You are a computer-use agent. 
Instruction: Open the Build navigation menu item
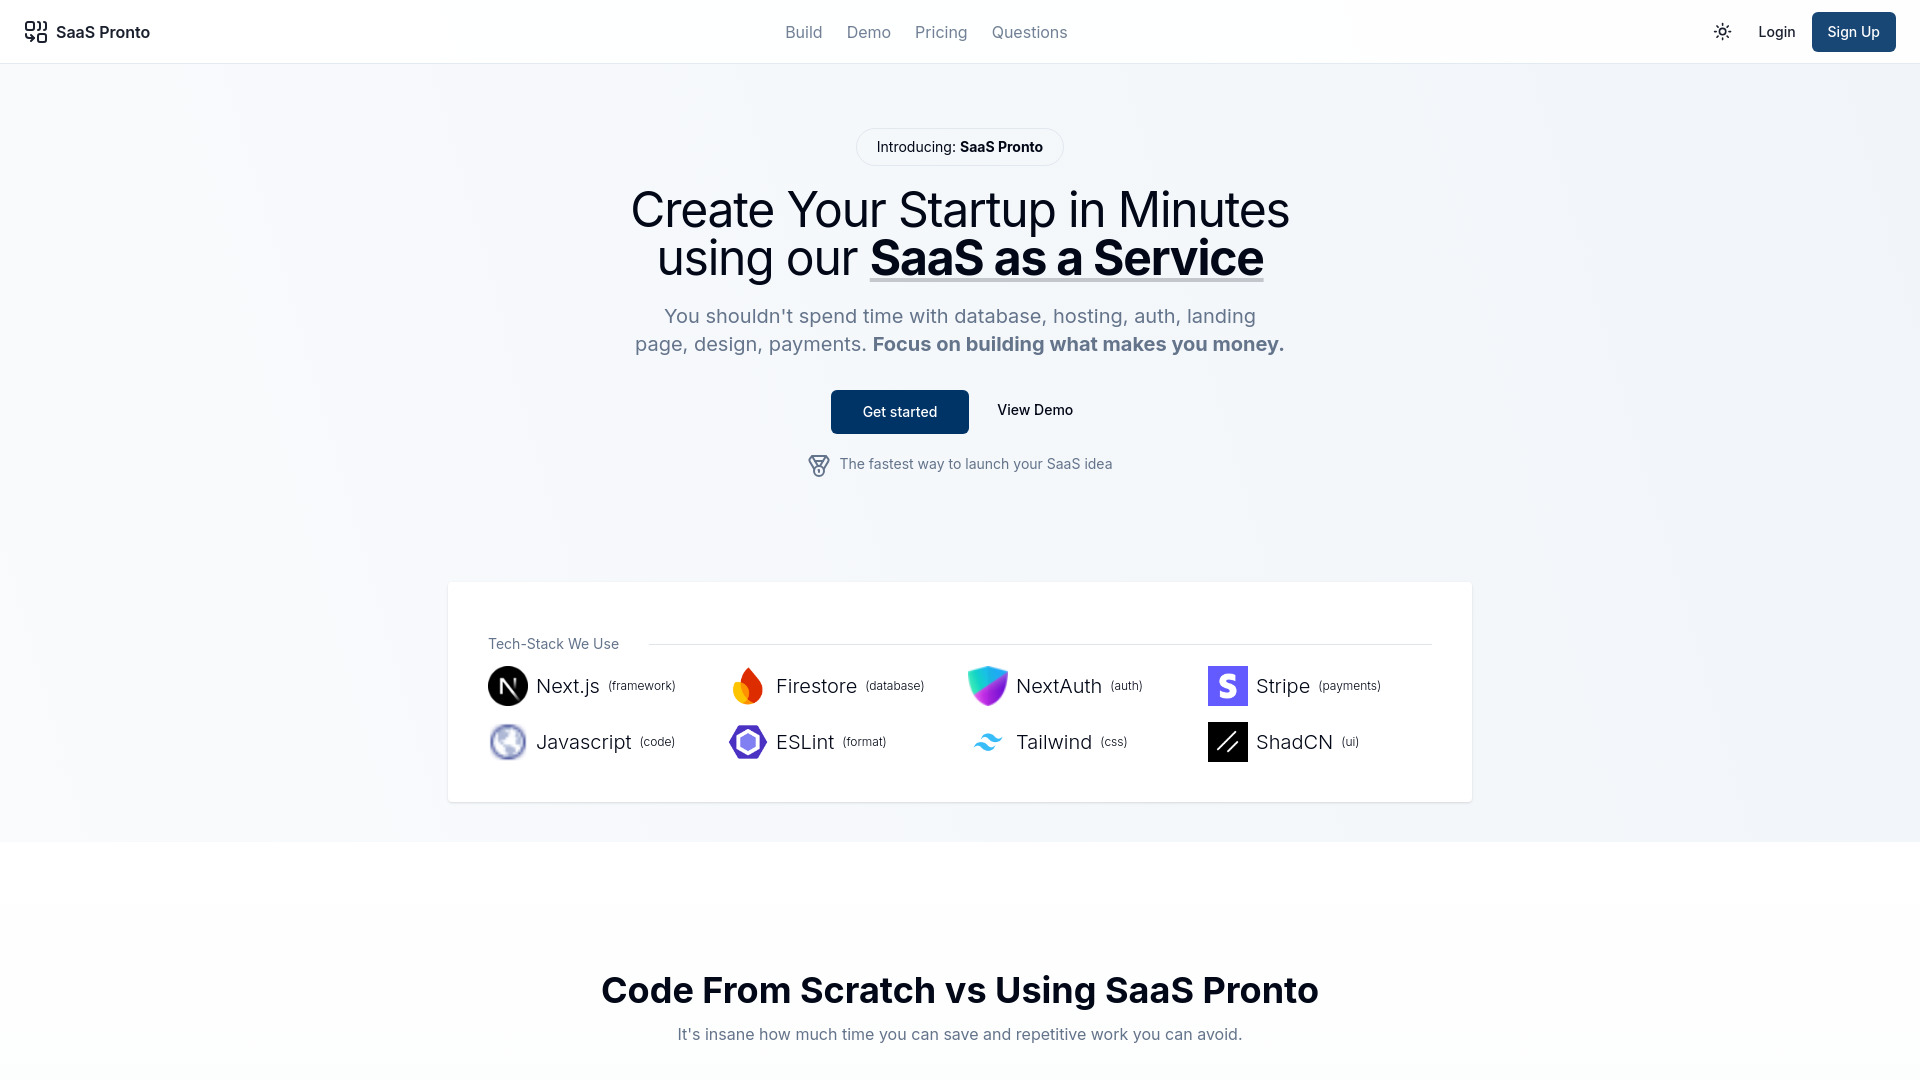pyautogui.click(x=803, y=32)
